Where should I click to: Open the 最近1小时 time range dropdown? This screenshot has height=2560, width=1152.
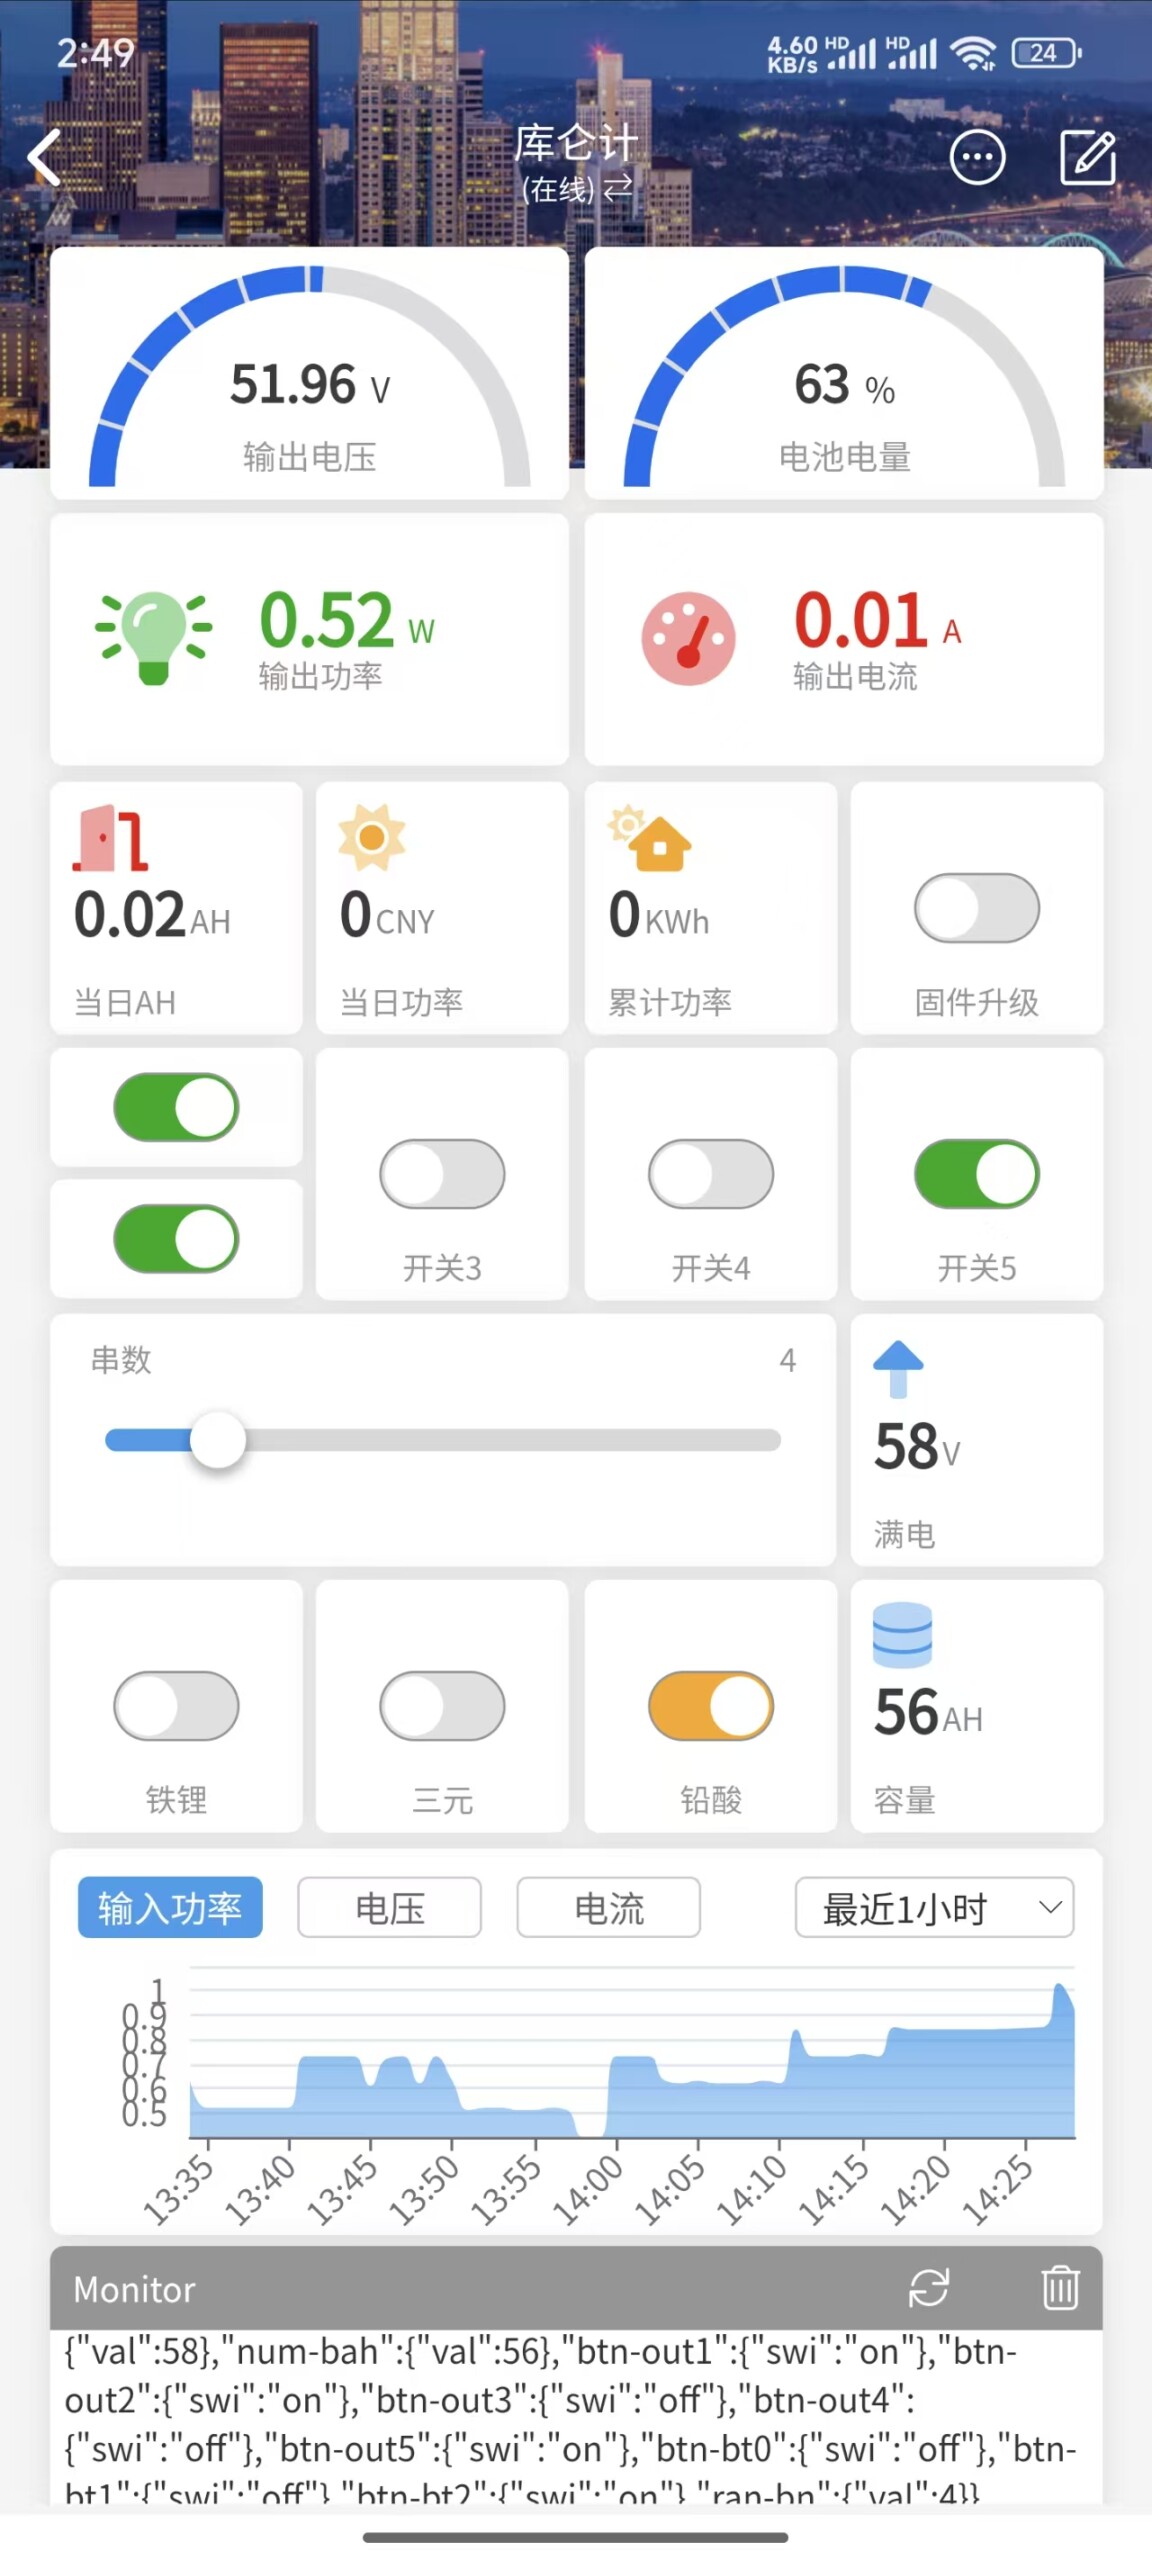coord(935,1907)
